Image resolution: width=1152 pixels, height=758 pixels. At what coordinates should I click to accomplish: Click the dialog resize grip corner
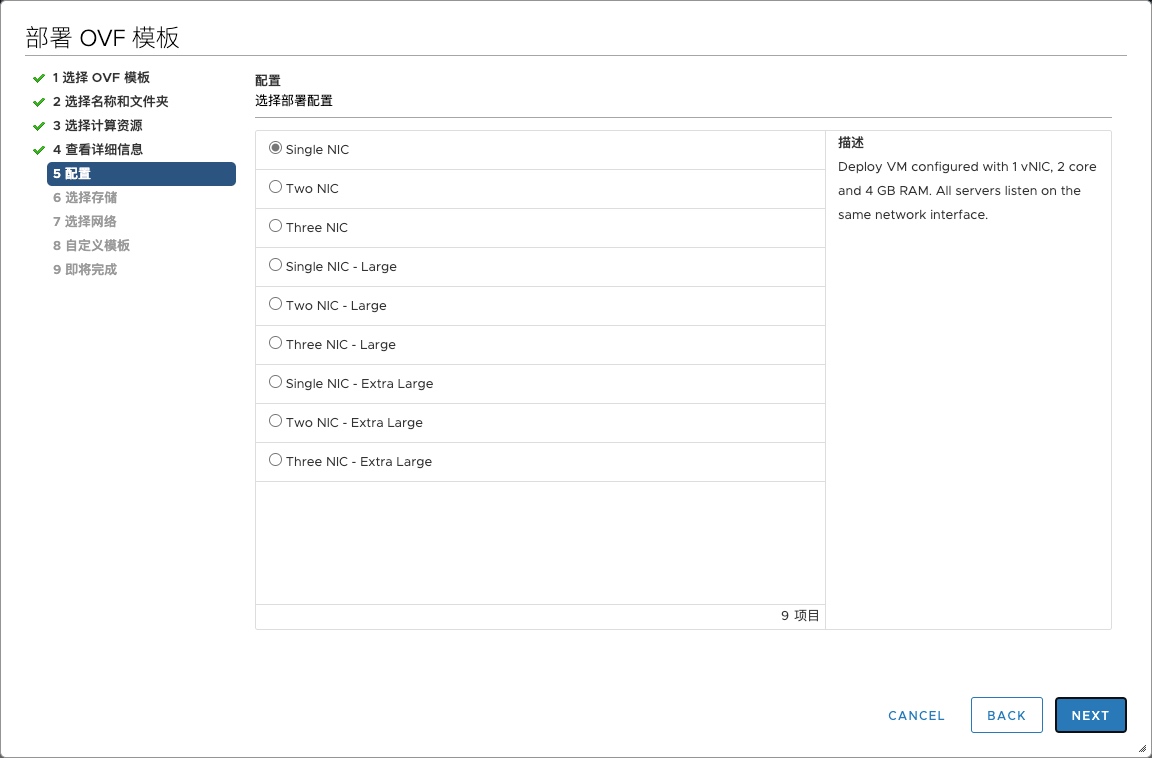click(1142, 748)
